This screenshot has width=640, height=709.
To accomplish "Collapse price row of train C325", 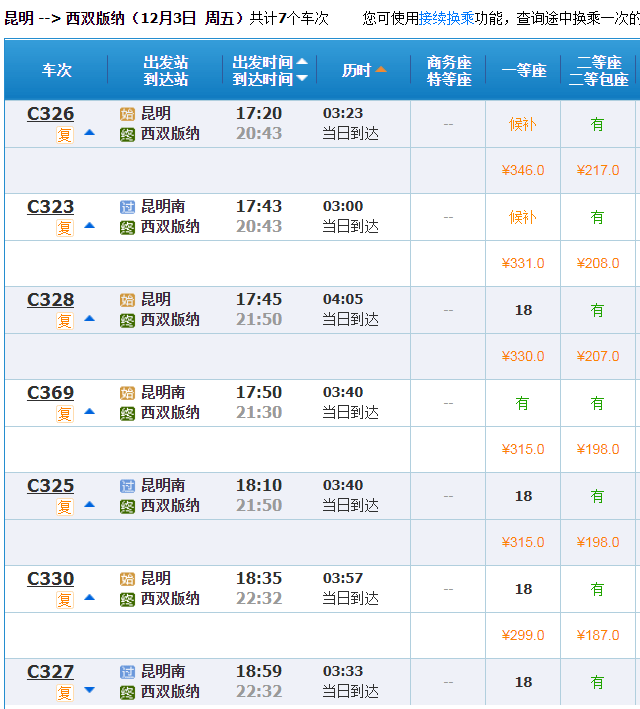I will 90,504.
